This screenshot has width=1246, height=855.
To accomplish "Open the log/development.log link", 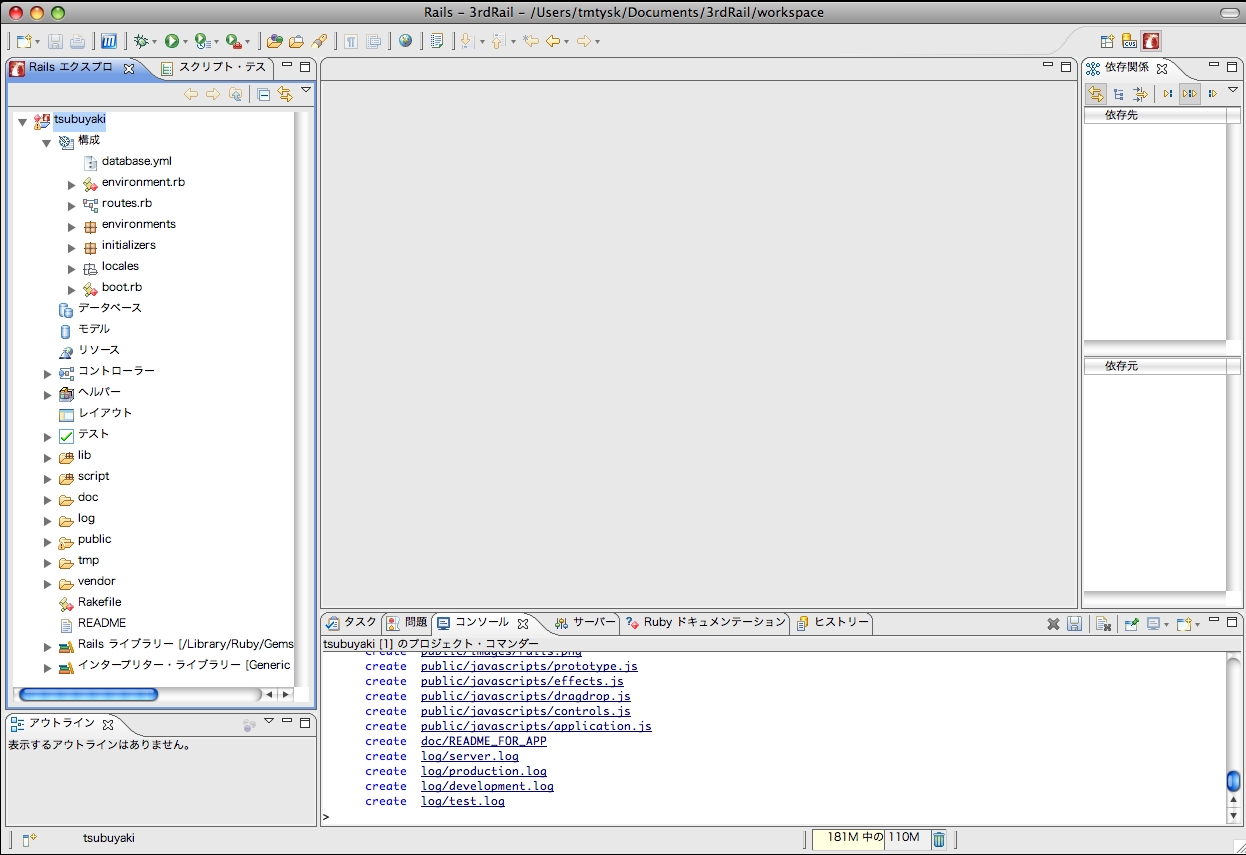I will coord(487,786).
